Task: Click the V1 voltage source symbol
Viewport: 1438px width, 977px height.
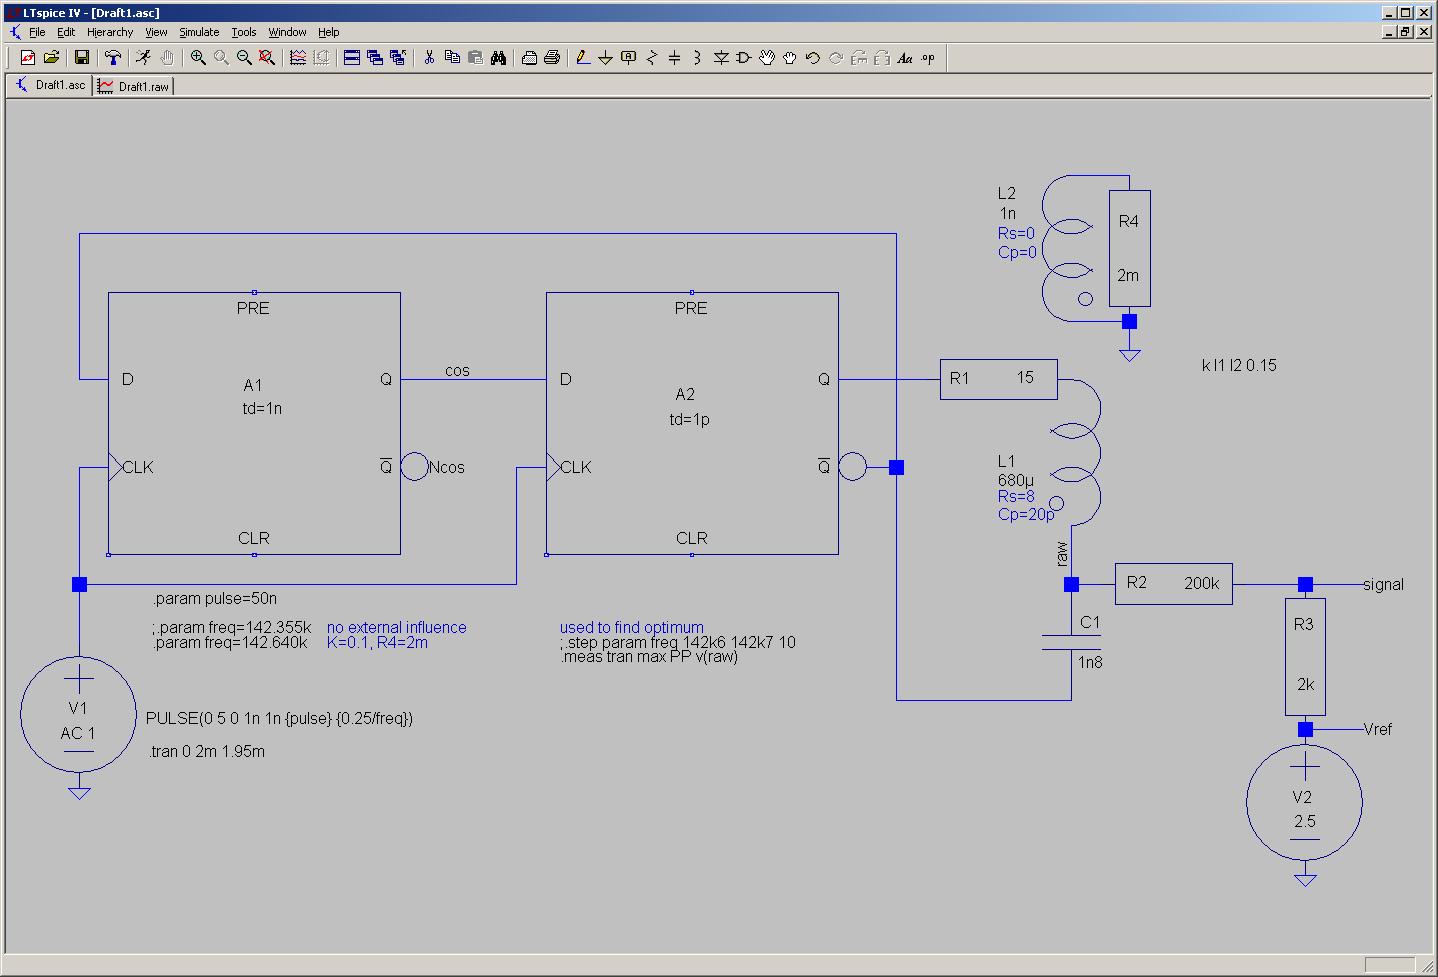Action: point(78,714)
